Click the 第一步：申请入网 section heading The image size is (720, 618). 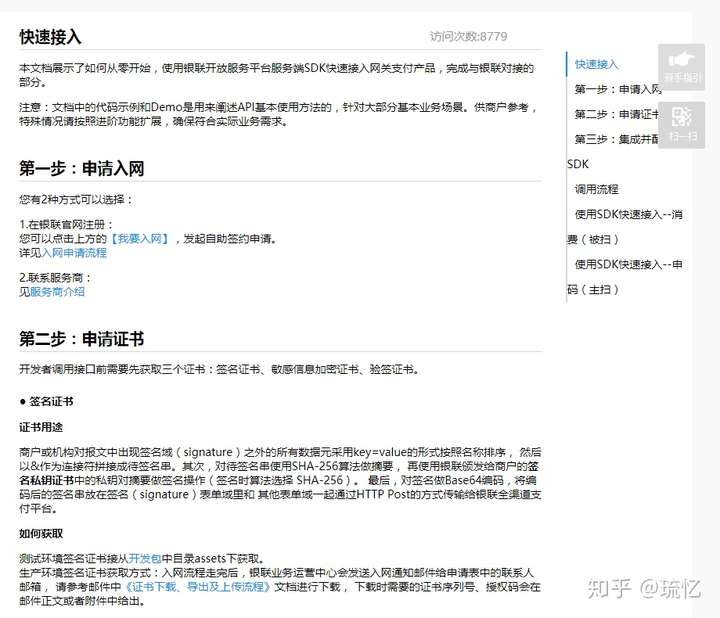(82, 168)
